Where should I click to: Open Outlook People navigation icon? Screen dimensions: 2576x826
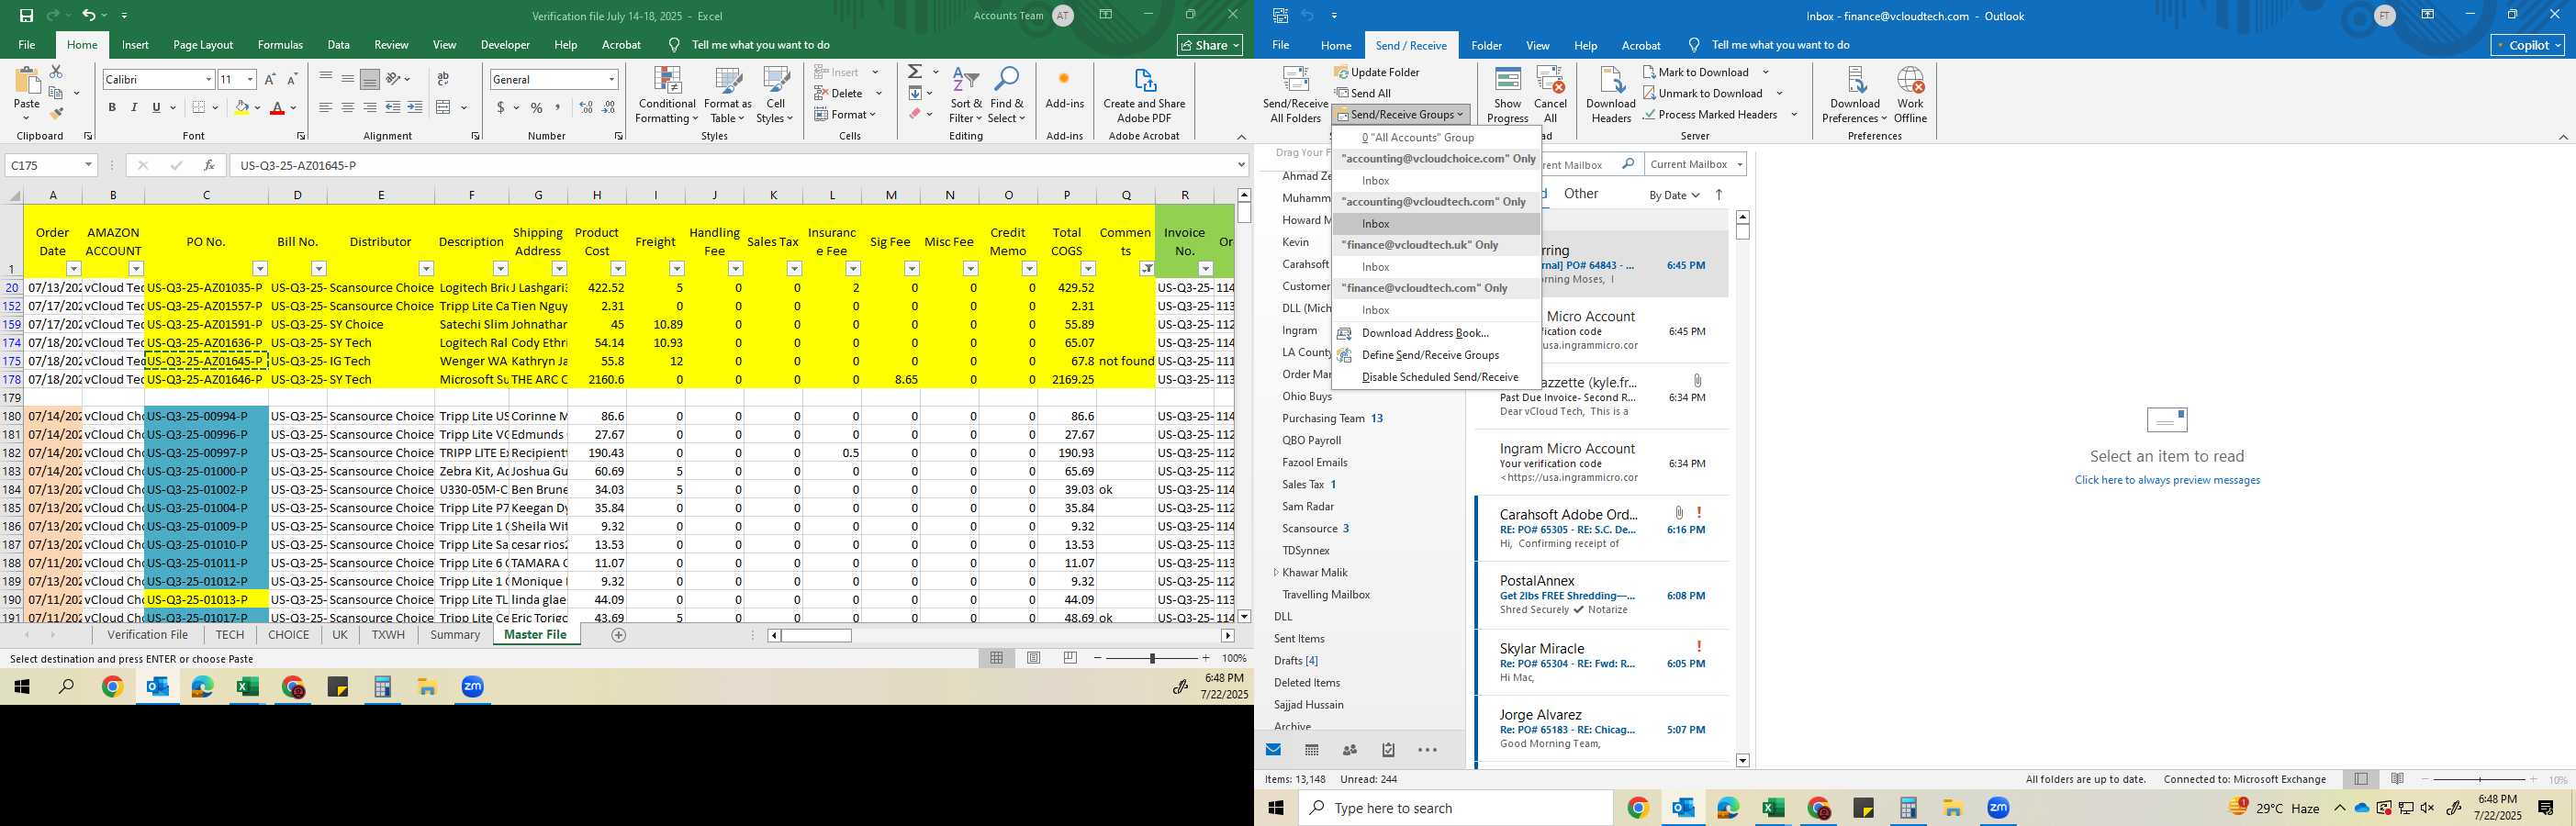point(1350,749)
